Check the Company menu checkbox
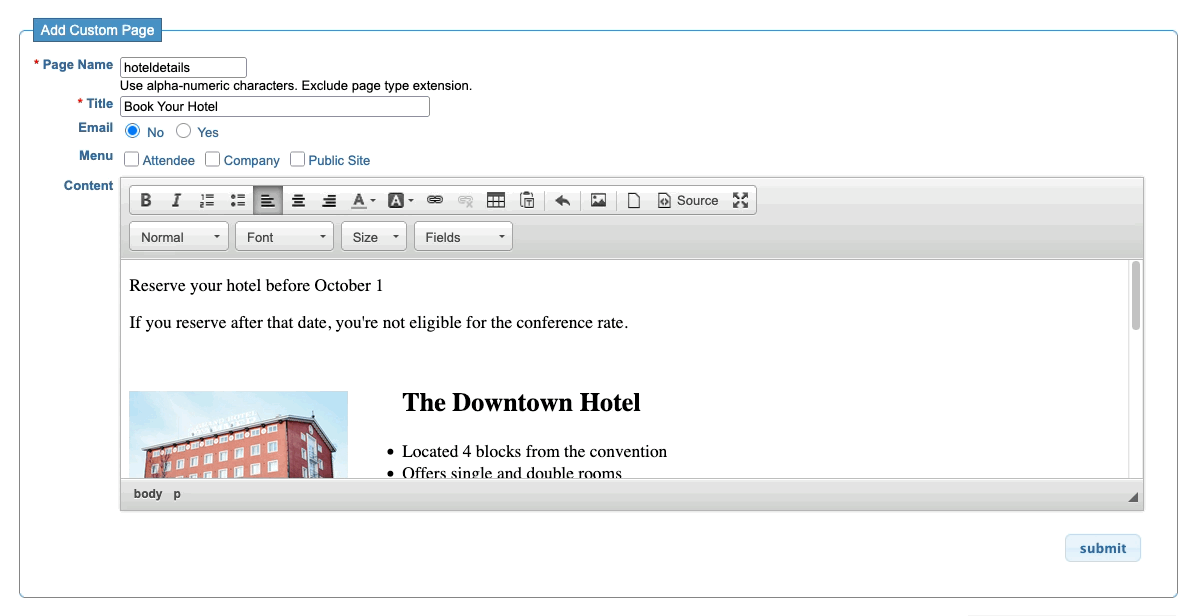 [x=213, y=159]
